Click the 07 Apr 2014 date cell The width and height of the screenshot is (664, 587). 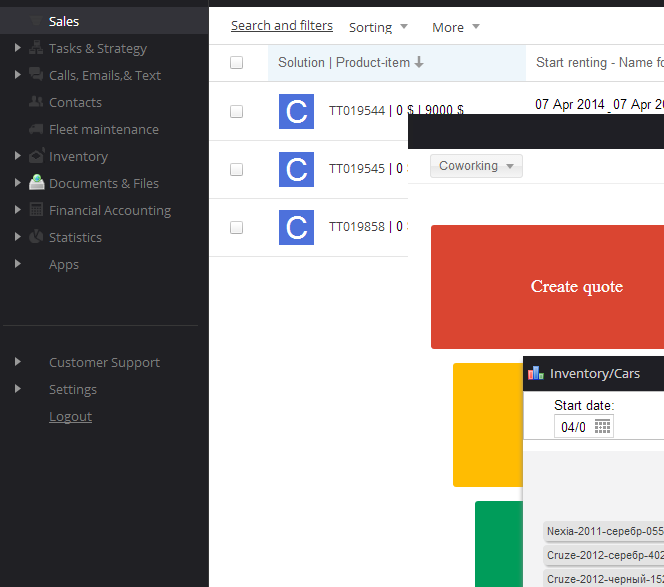(x=599, y=104)
